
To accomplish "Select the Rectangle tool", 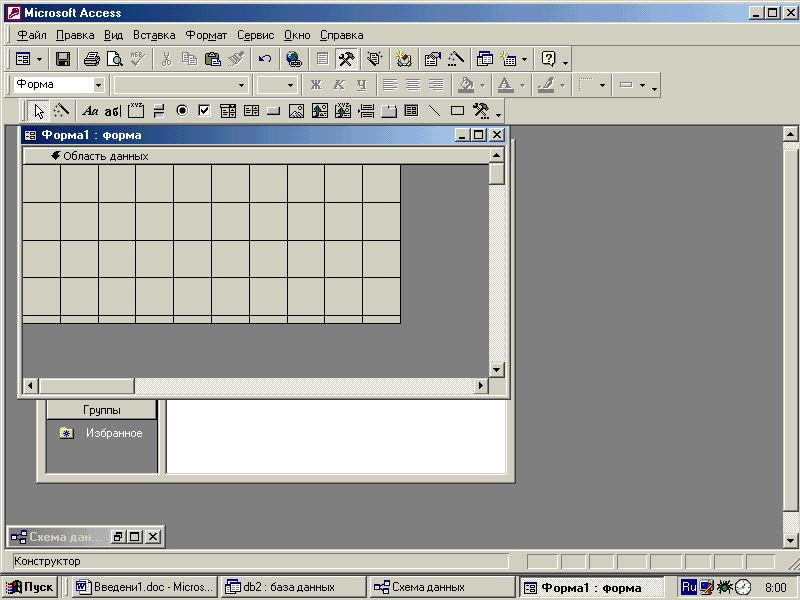I will point(458,111).
